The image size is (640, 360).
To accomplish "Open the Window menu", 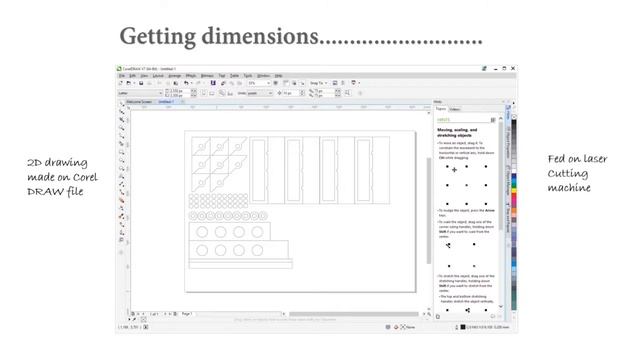I will point(263,76).
